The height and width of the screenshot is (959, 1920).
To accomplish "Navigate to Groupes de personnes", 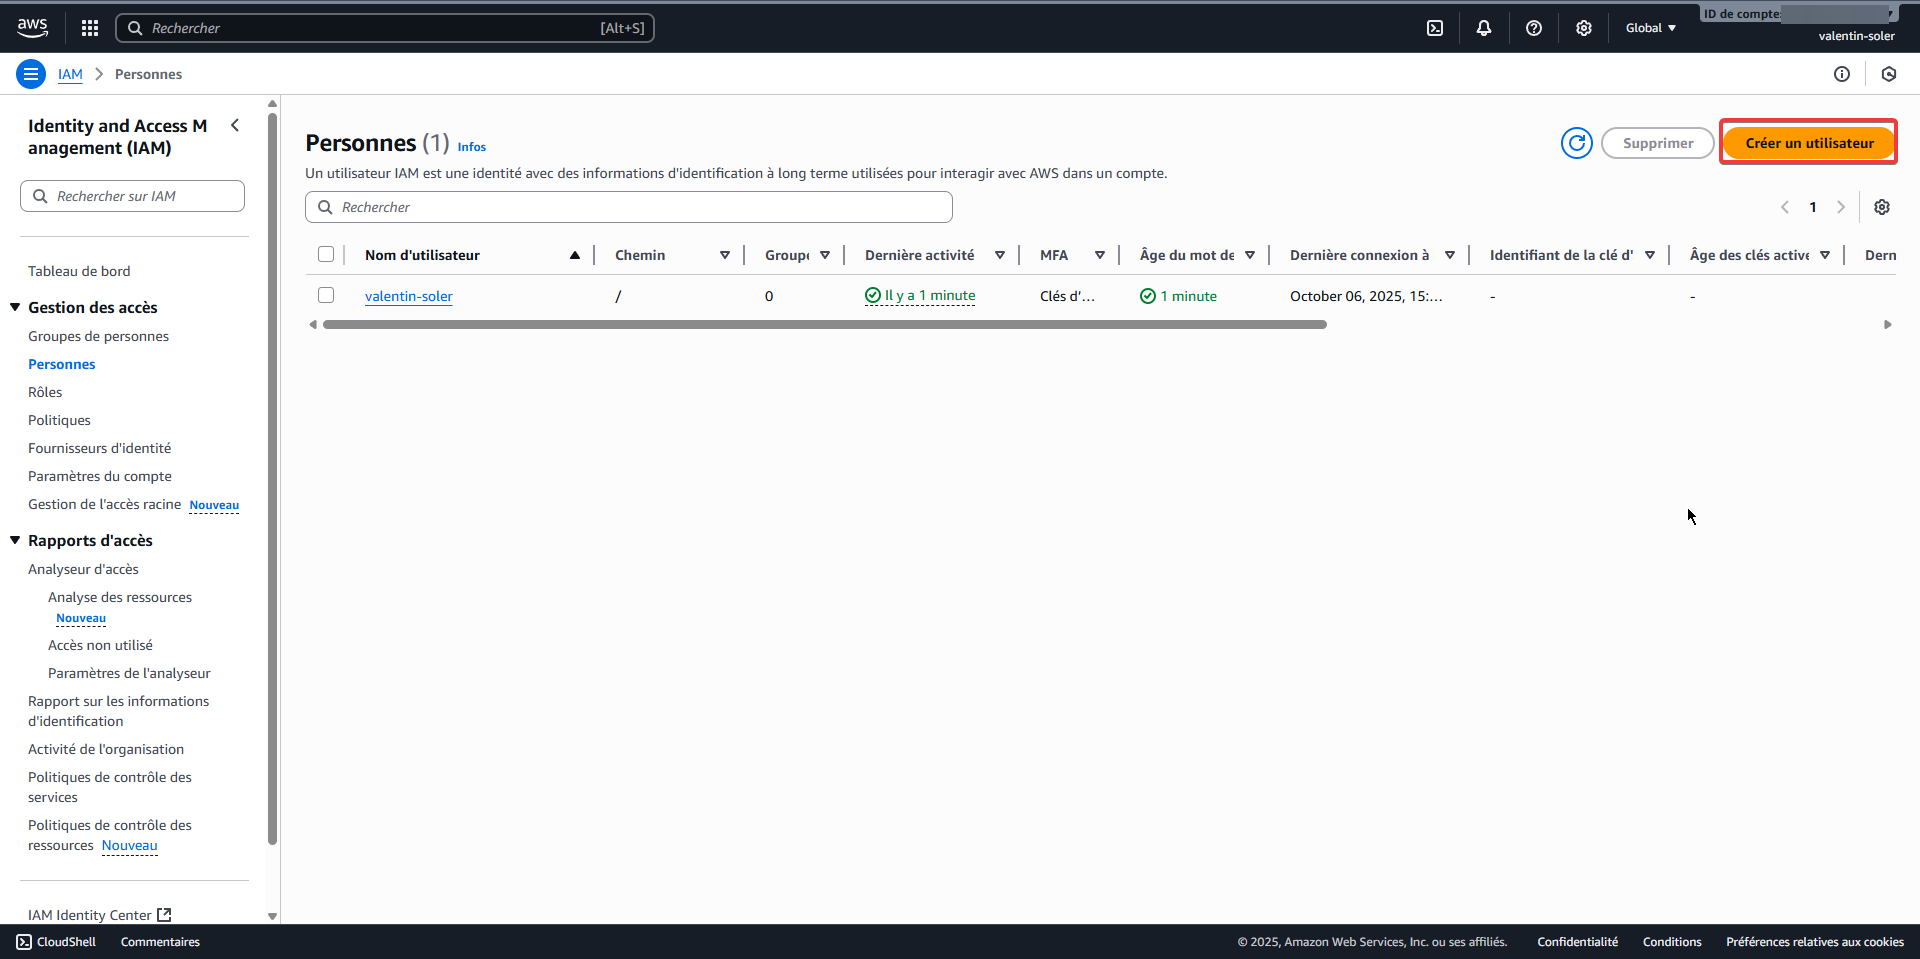I will tap(98, 336).
